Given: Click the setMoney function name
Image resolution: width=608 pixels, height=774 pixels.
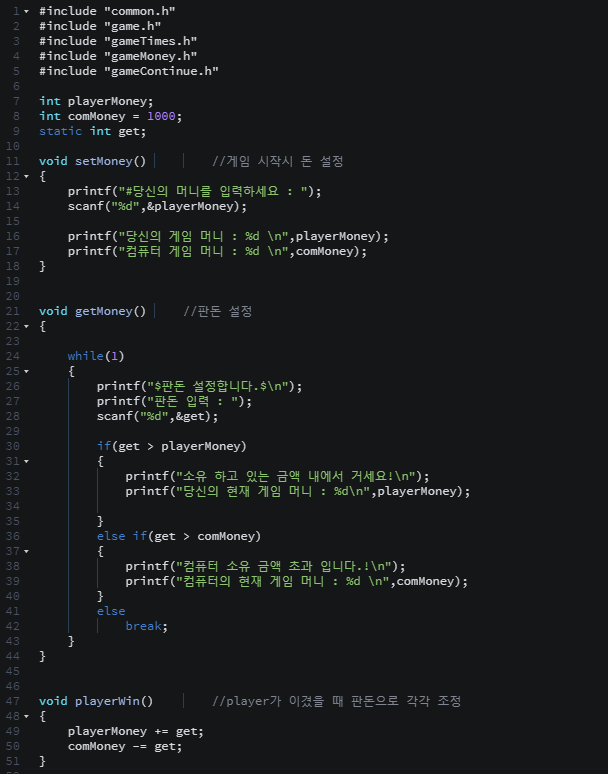Looking at the screenshot, I should (103, 161).
